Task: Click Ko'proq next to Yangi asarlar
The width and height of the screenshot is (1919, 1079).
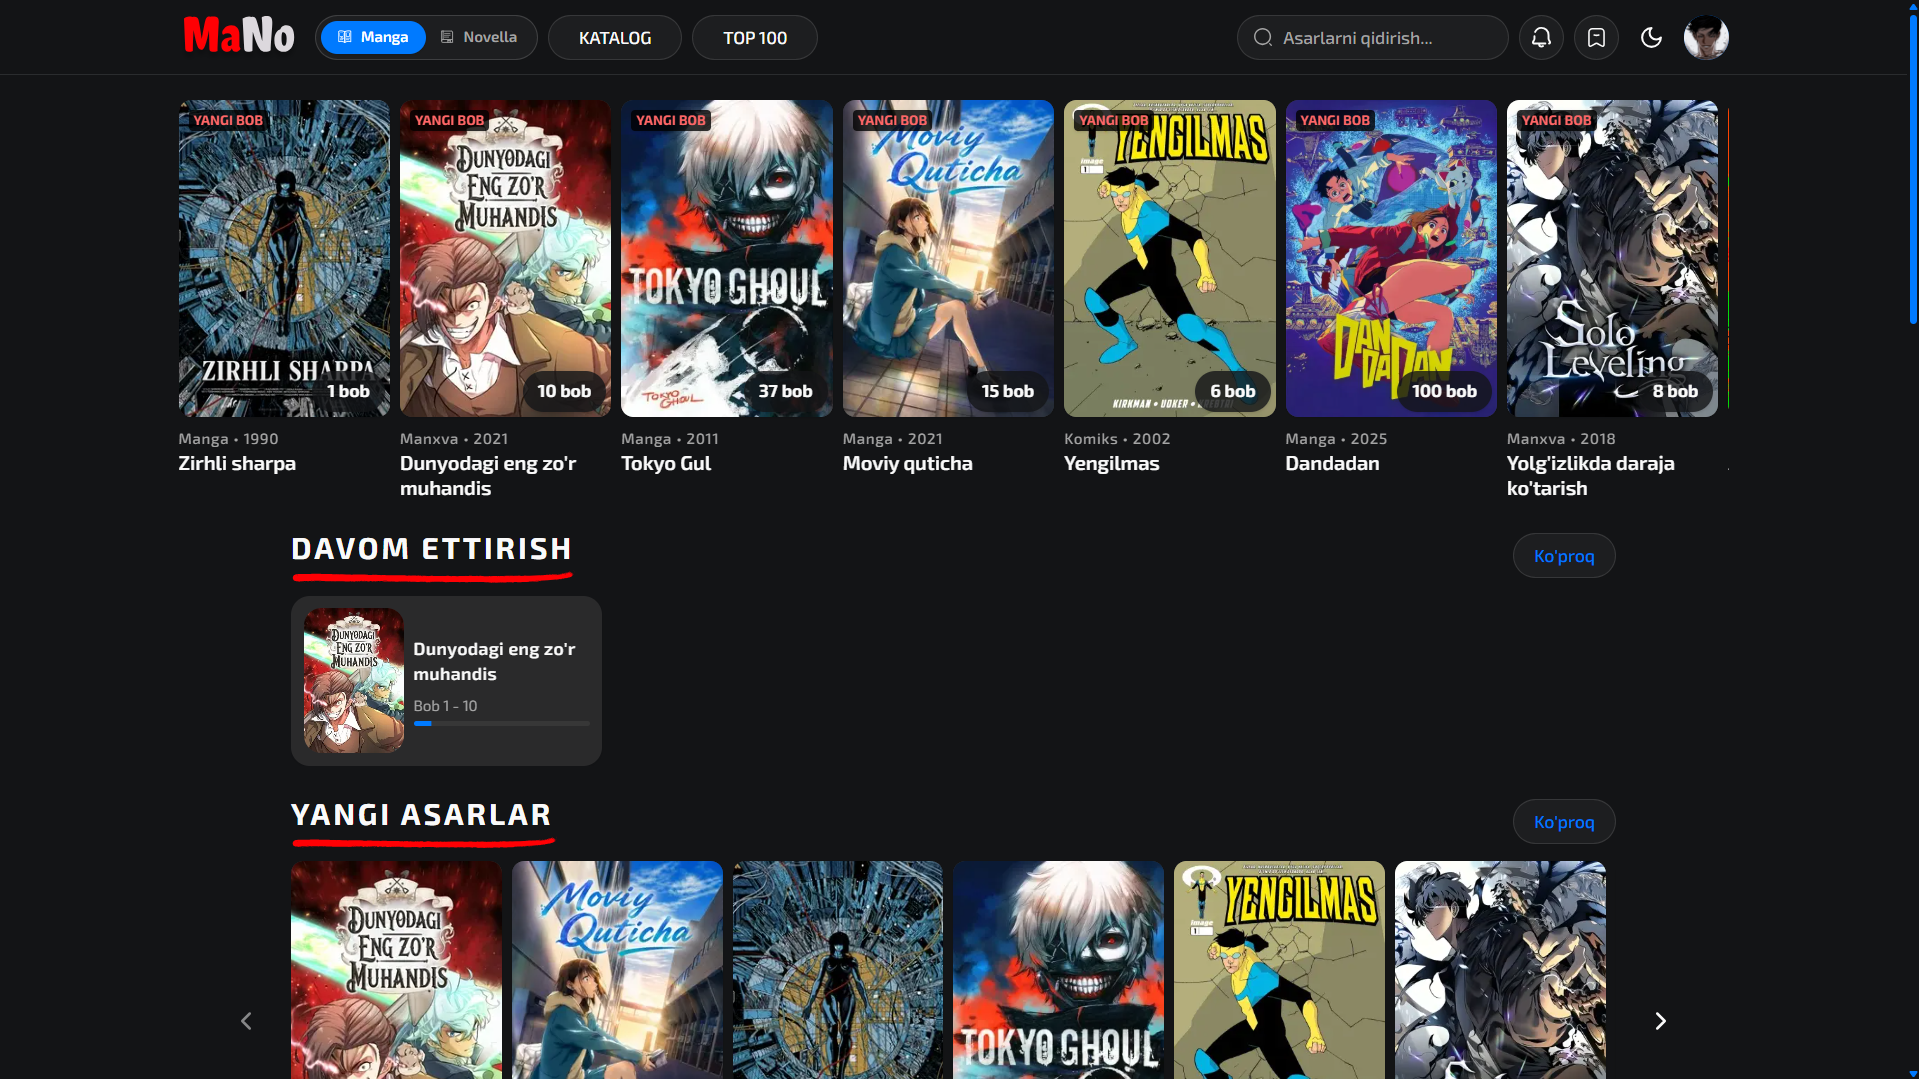Action: click(1564, 822)
